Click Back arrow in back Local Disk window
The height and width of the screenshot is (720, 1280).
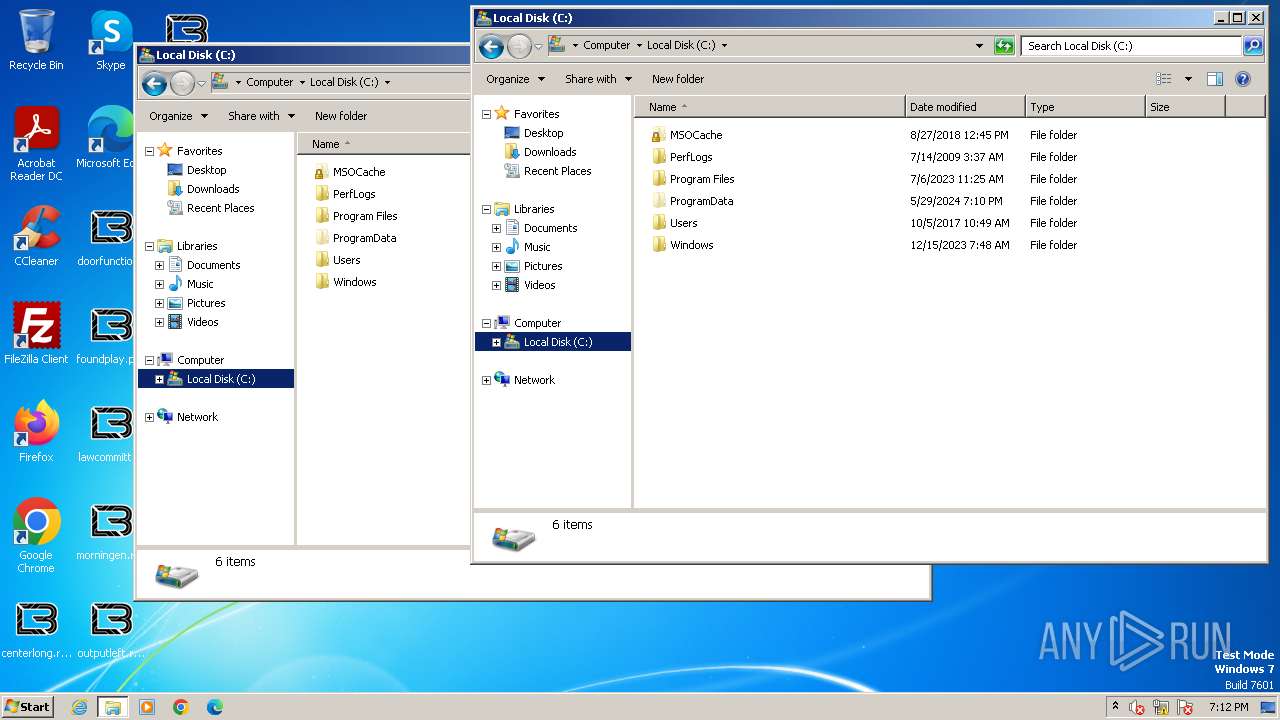(154, 83)
